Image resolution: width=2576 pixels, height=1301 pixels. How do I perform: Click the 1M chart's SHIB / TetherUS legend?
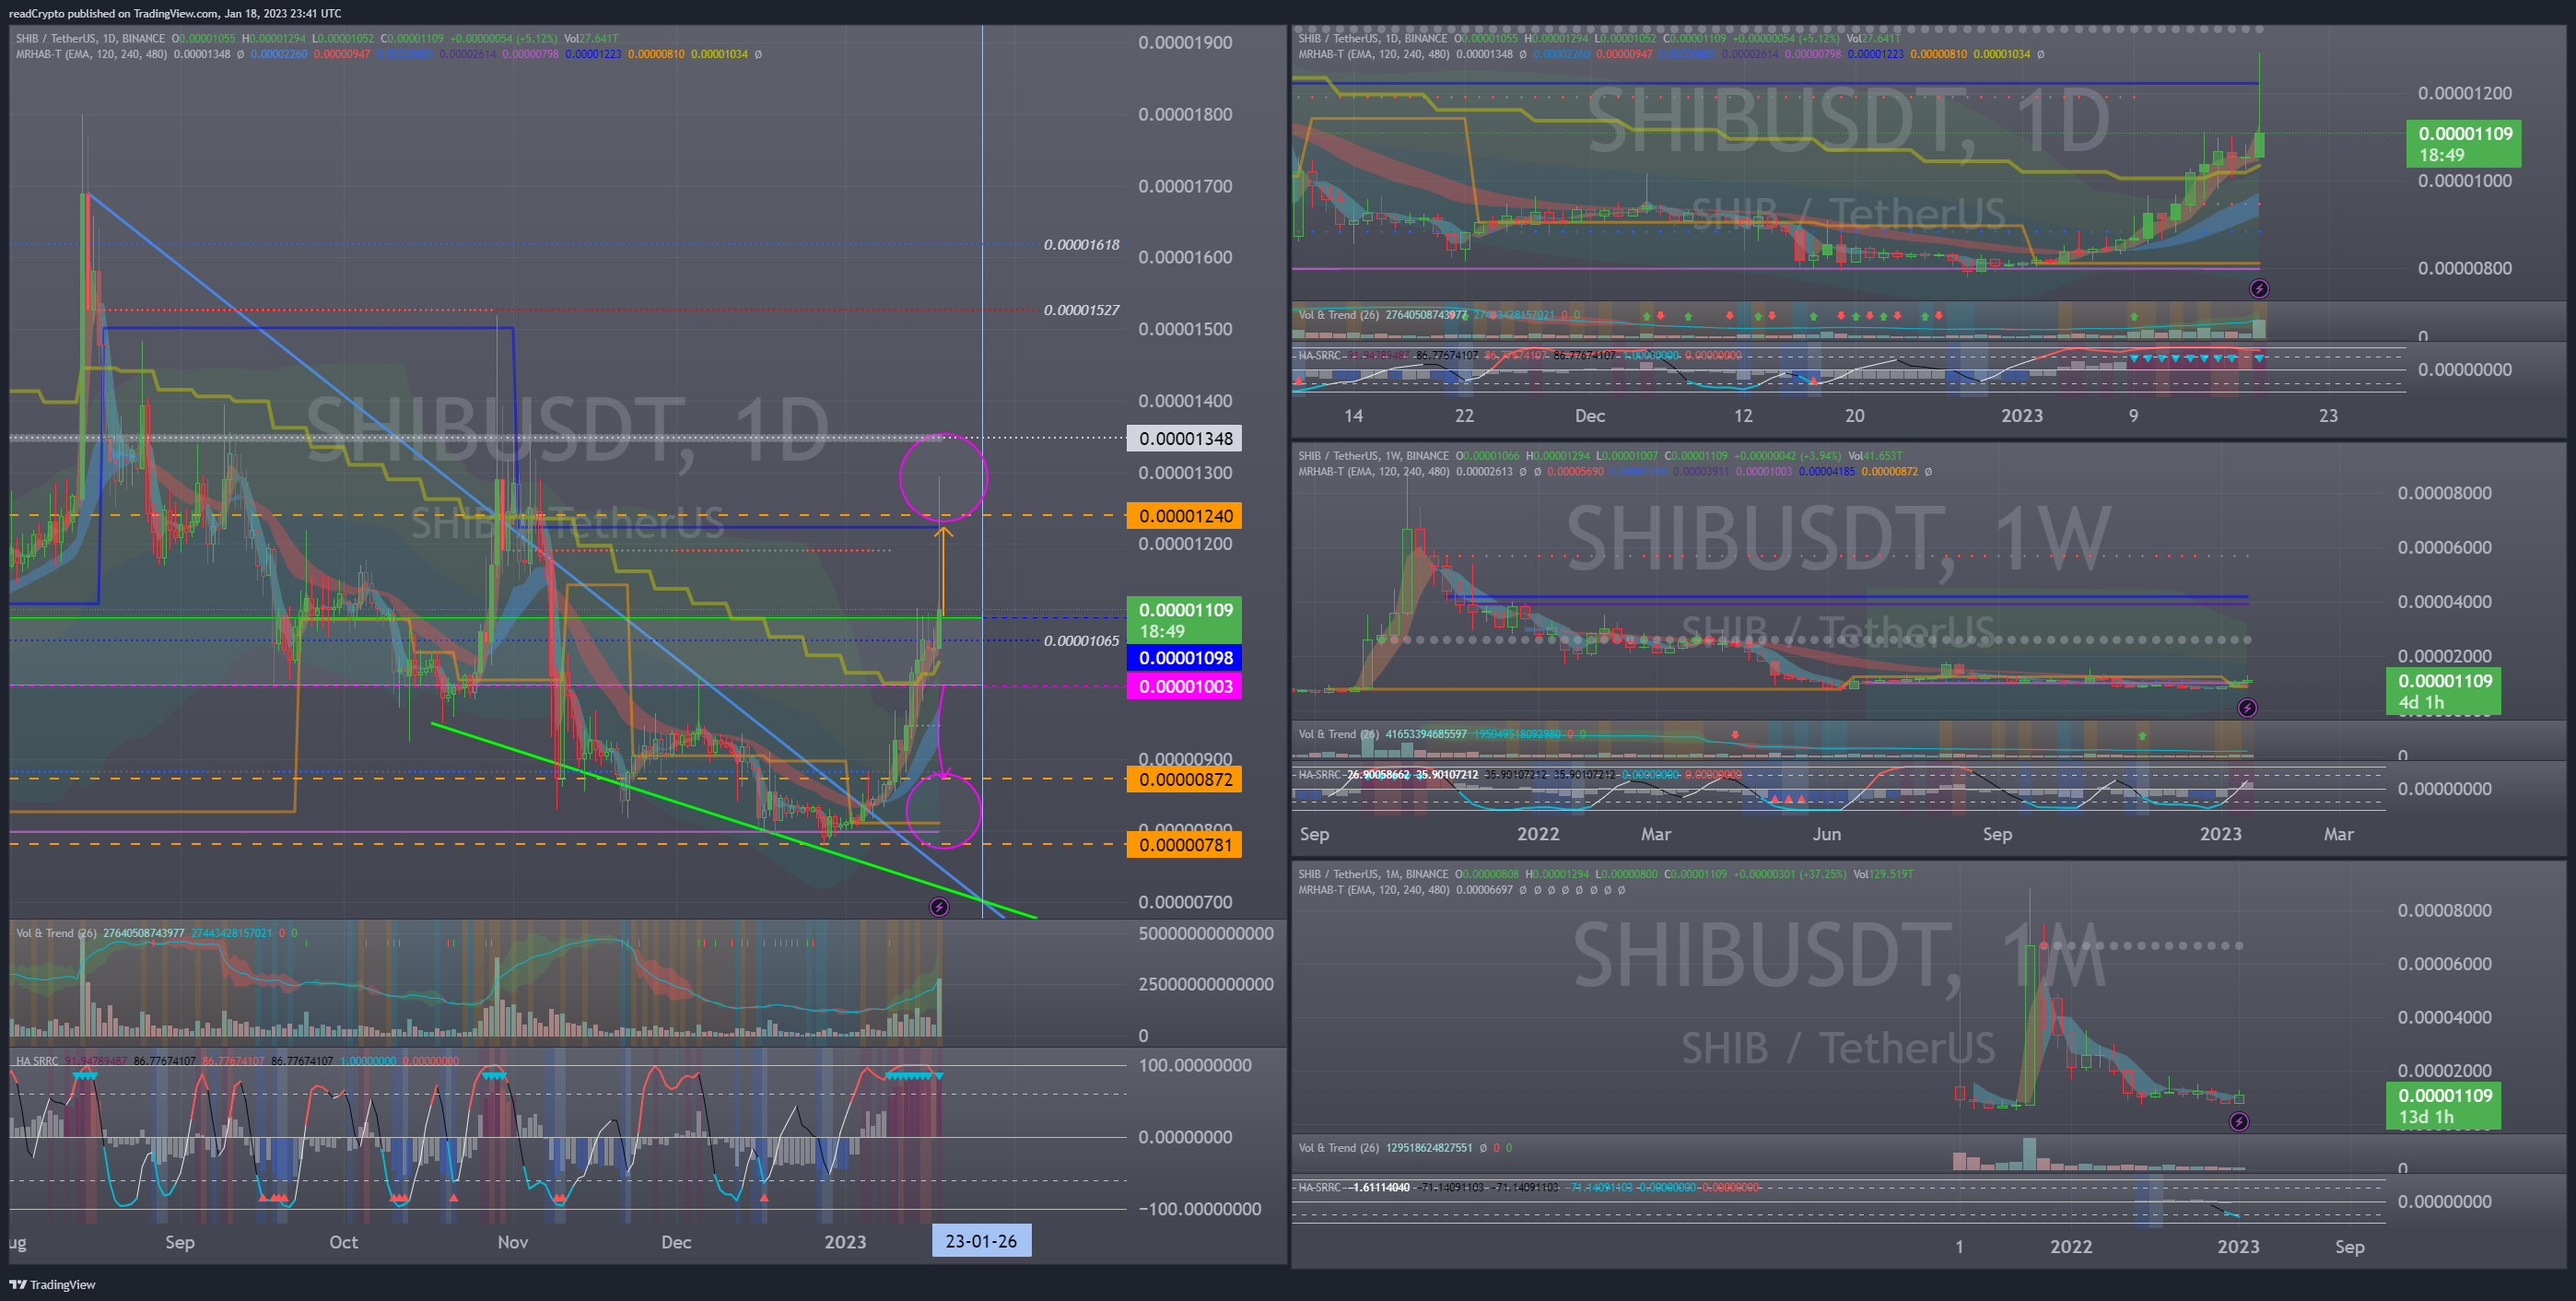pos(1373,874)
